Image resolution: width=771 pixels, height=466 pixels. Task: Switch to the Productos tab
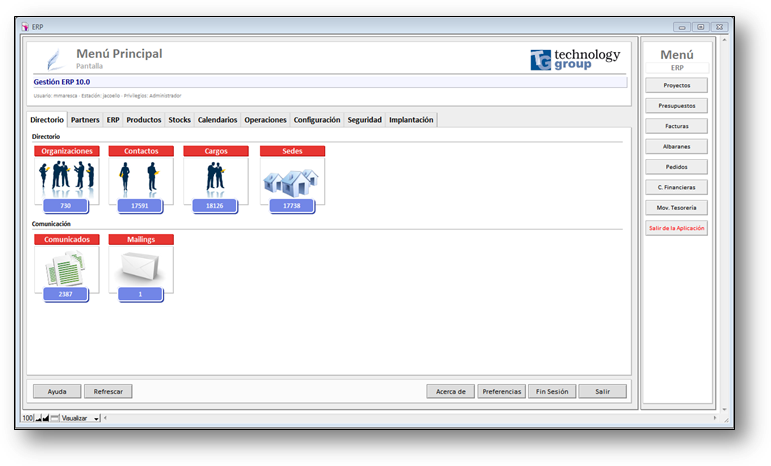[x=144, y=120]
